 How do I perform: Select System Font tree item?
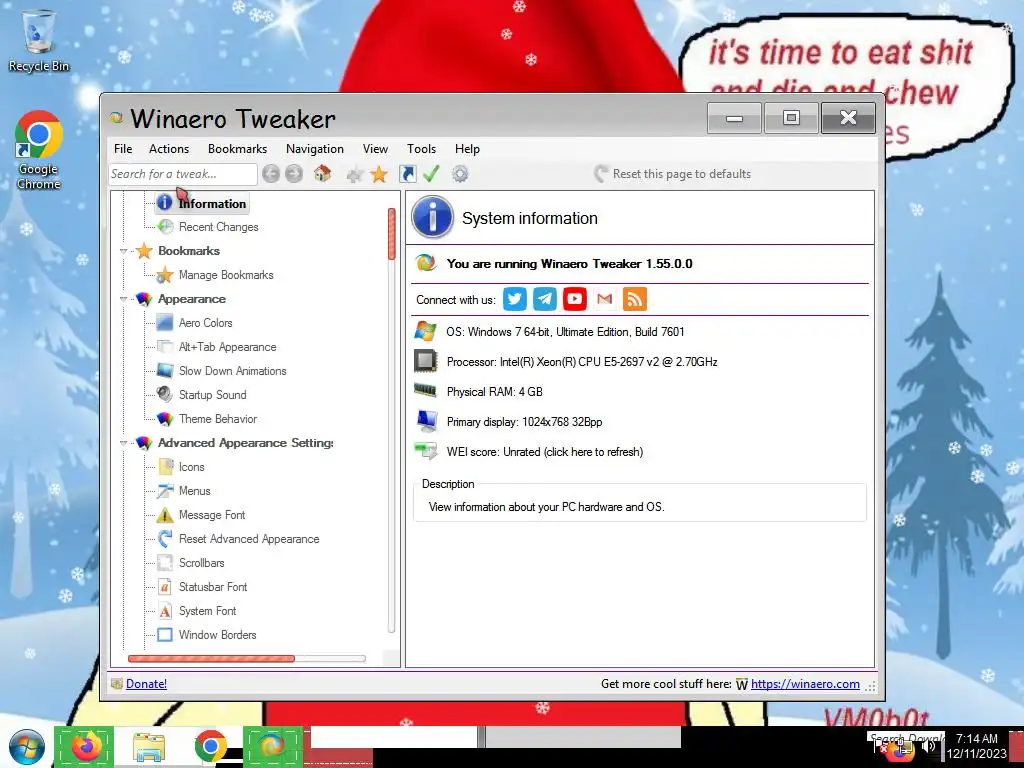coord(208,611)
